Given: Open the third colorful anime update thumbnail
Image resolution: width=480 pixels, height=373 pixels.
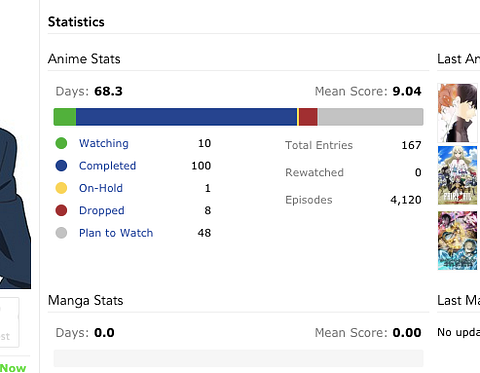Looking at the screenshot, I should click(x=457, y=240).
